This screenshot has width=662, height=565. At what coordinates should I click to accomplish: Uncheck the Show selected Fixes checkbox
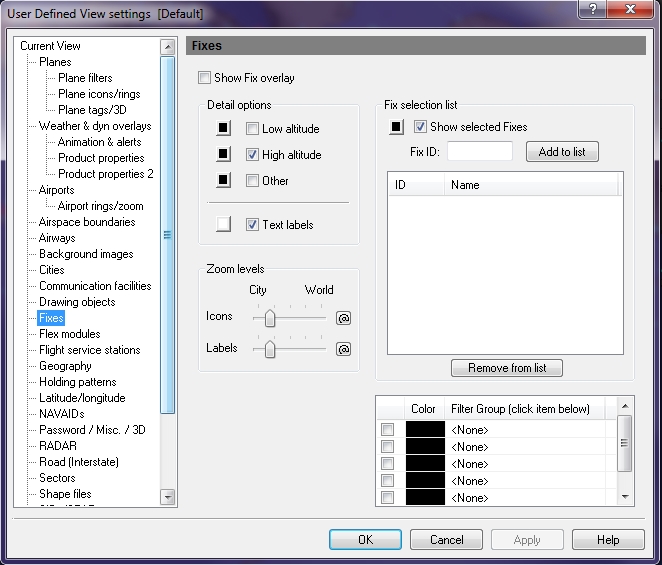click(x=421, y=127)
